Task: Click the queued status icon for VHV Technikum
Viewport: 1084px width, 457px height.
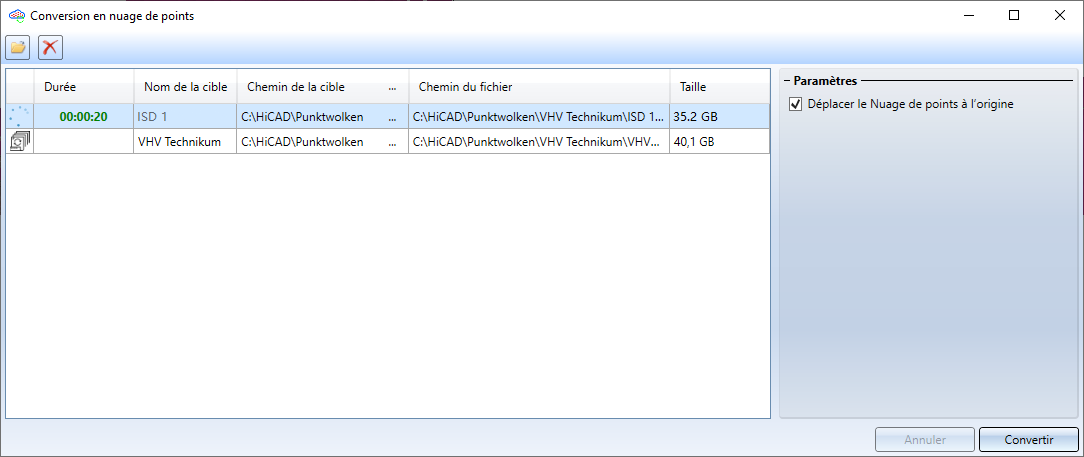Action: pos(20,142)
